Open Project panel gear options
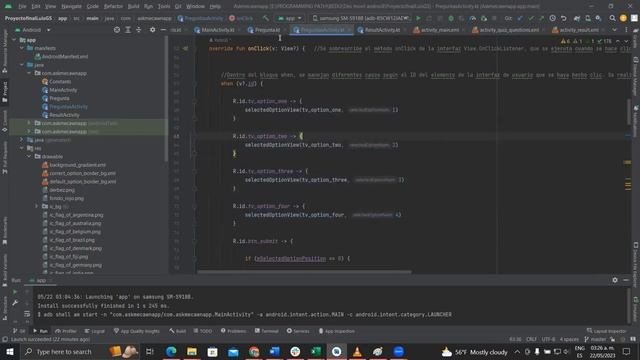The width and height of the screenshot is (640, 360). [152, 30]
